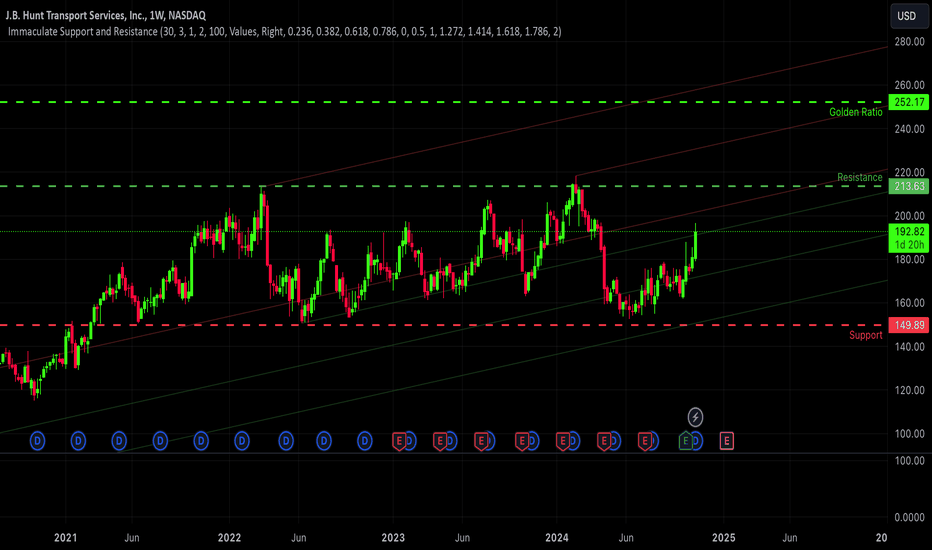This screenshot has width=932, height=550.
Task: Click the green dashed Golden Ratio line
Action: (443, 102)
